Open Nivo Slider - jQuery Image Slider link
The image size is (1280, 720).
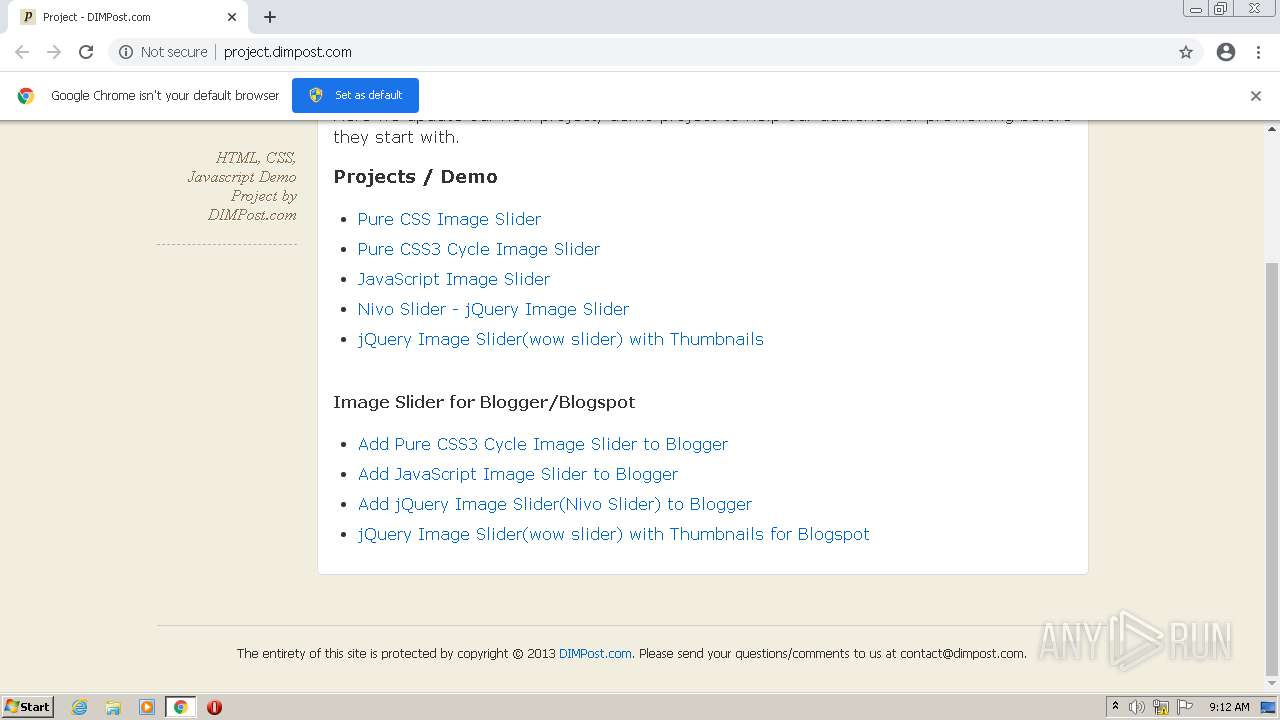point(493,309)
